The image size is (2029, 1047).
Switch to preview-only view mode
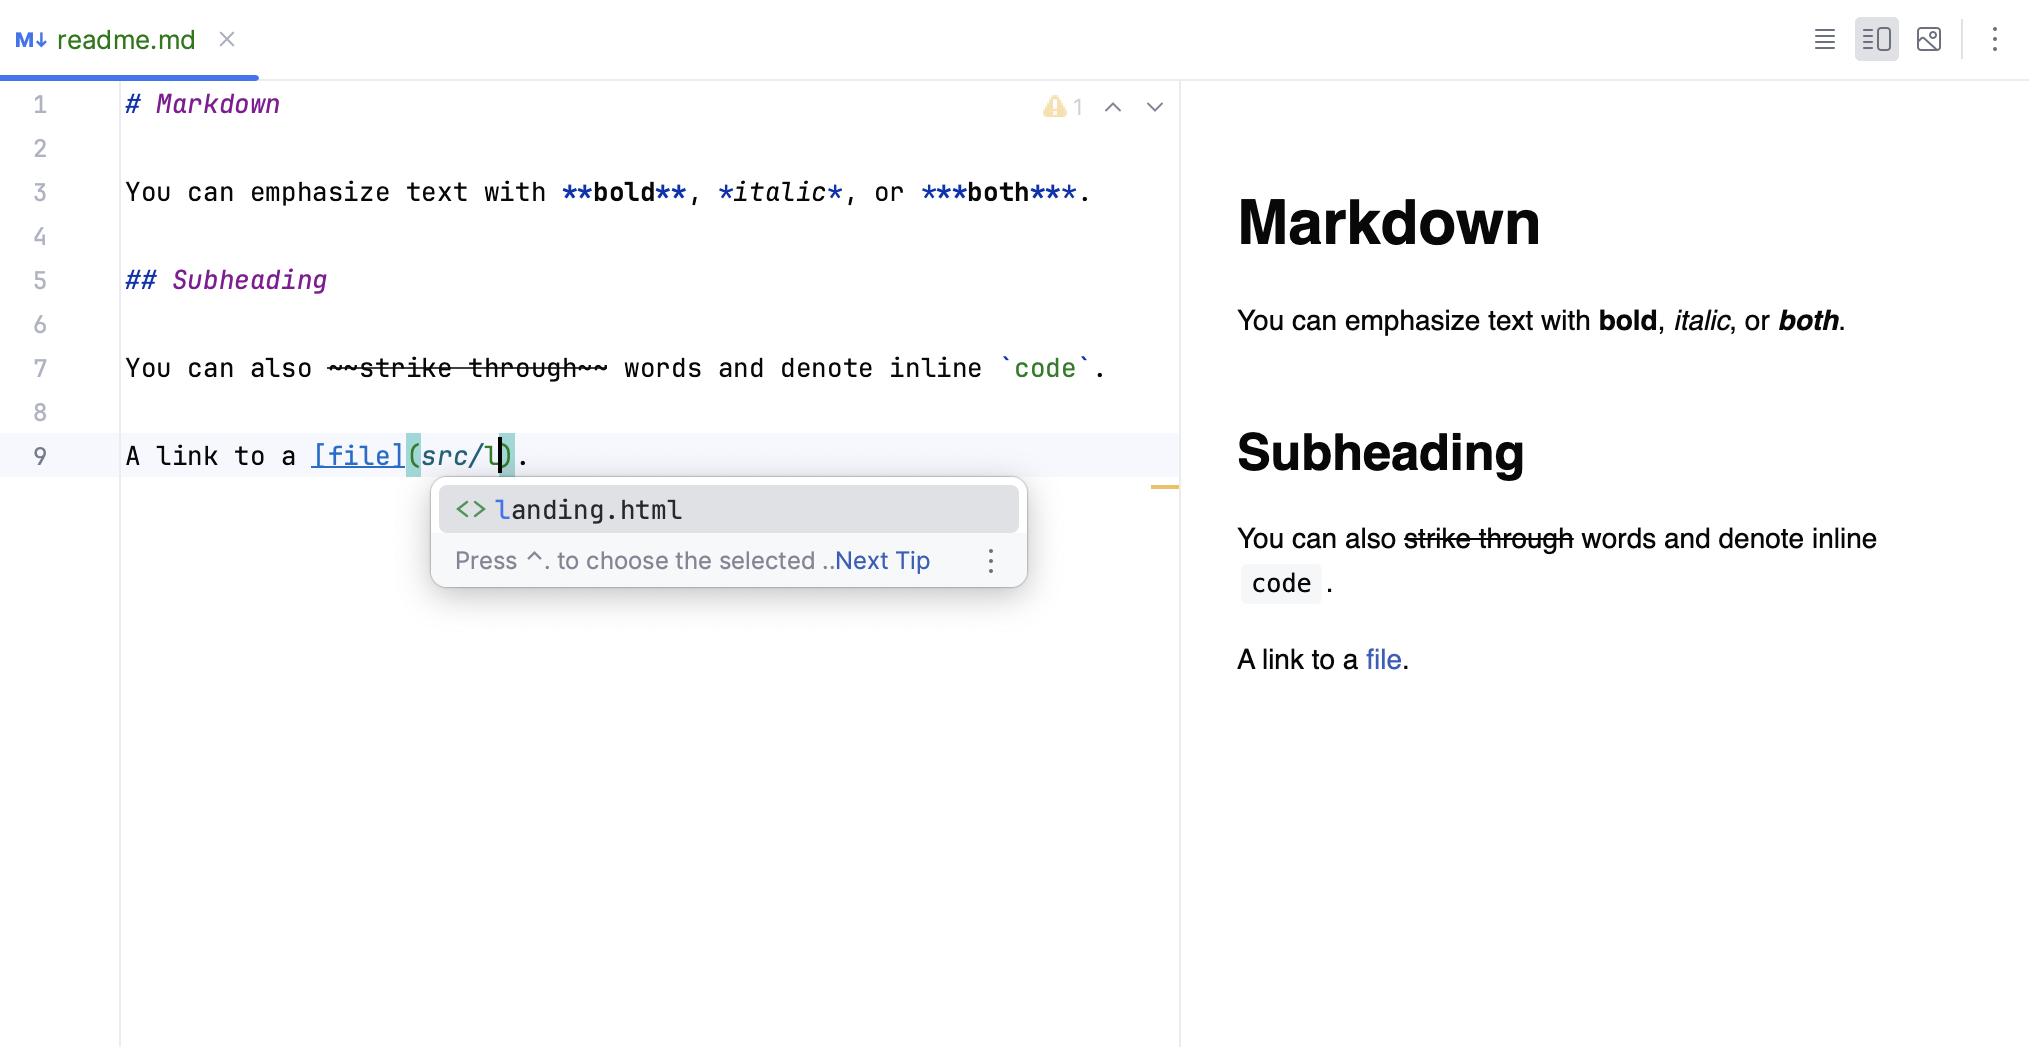pyautogui.click(x=1929, y=39)
